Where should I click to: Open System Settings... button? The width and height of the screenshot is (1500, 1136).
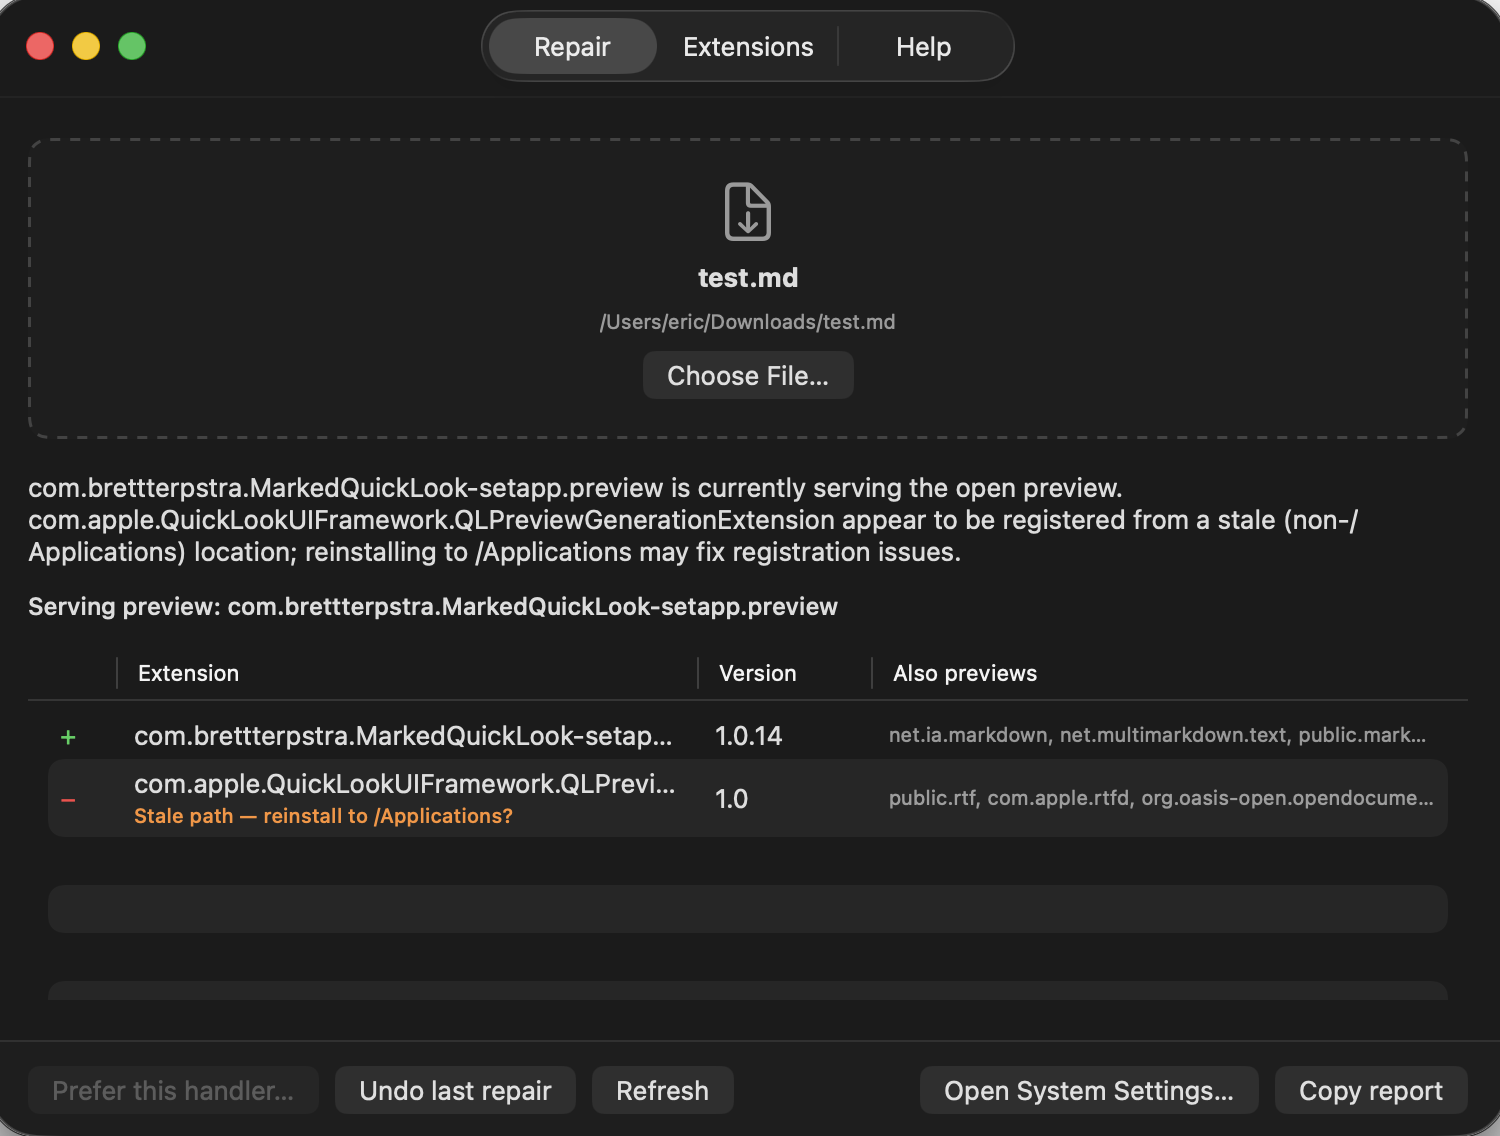(x=1089, y=1090)
